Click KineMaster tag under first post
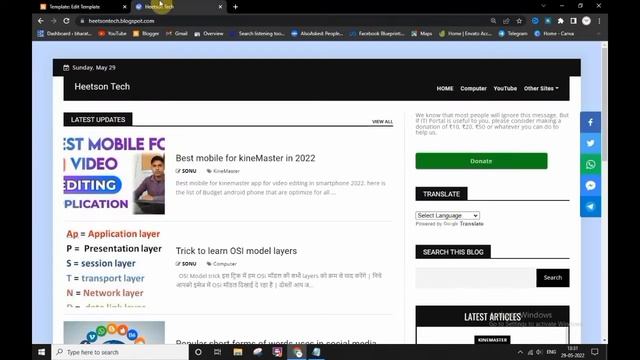This screenshot has height=360, width=640. coord(226,171)
